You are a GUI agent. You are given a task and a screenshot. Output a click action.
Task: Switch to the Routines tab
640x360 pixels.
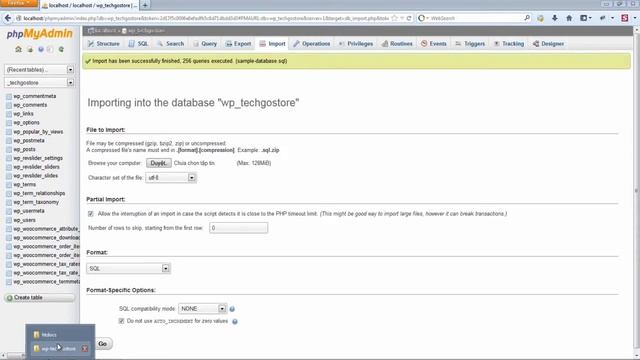point(397,44)
